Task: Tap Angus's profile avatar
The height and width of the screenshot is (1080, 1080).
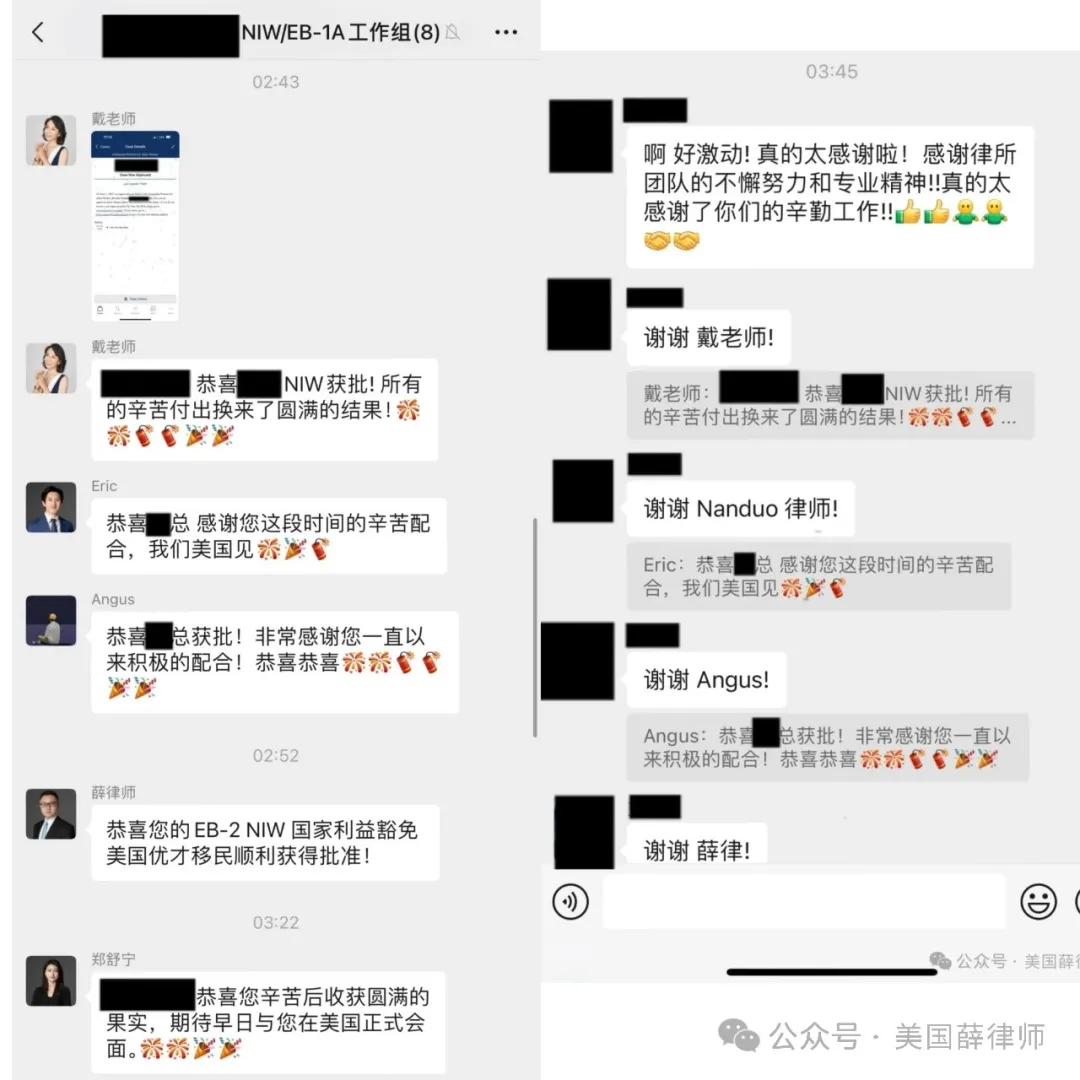Action: click(x=51, y=621)
